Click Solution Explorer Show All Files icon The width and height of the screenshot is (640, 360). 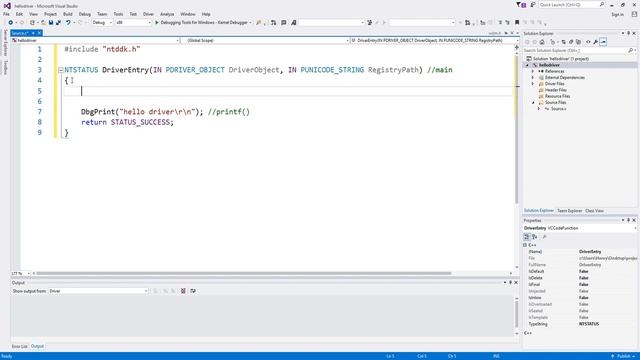pyautogui.click(x=578, y=42)
